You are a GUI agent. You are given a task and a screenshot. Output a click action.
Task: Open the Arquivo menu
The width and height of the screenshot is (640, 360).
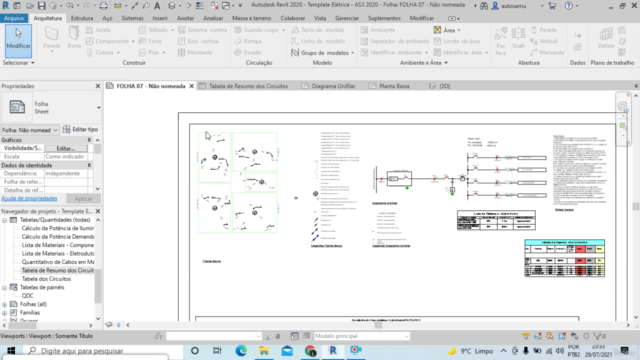[x=14, y=18]
